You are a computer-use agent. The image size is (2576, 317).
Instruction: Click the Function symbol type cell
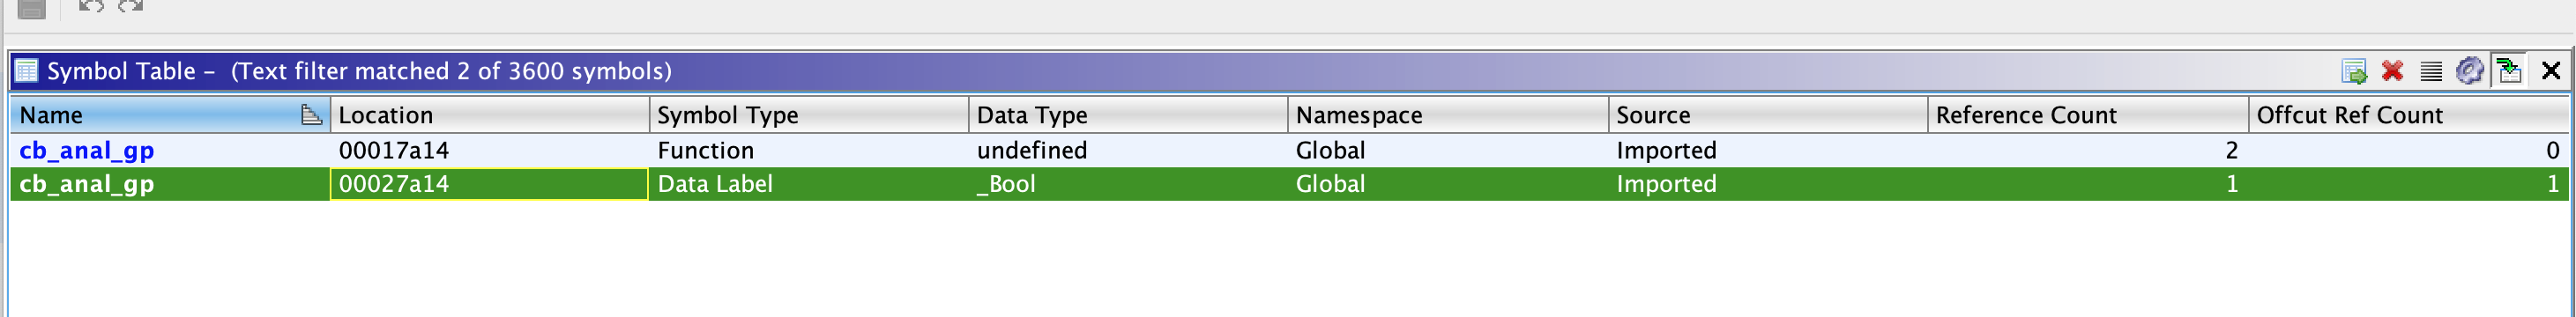pyautogui.click(x=809, y=150)
